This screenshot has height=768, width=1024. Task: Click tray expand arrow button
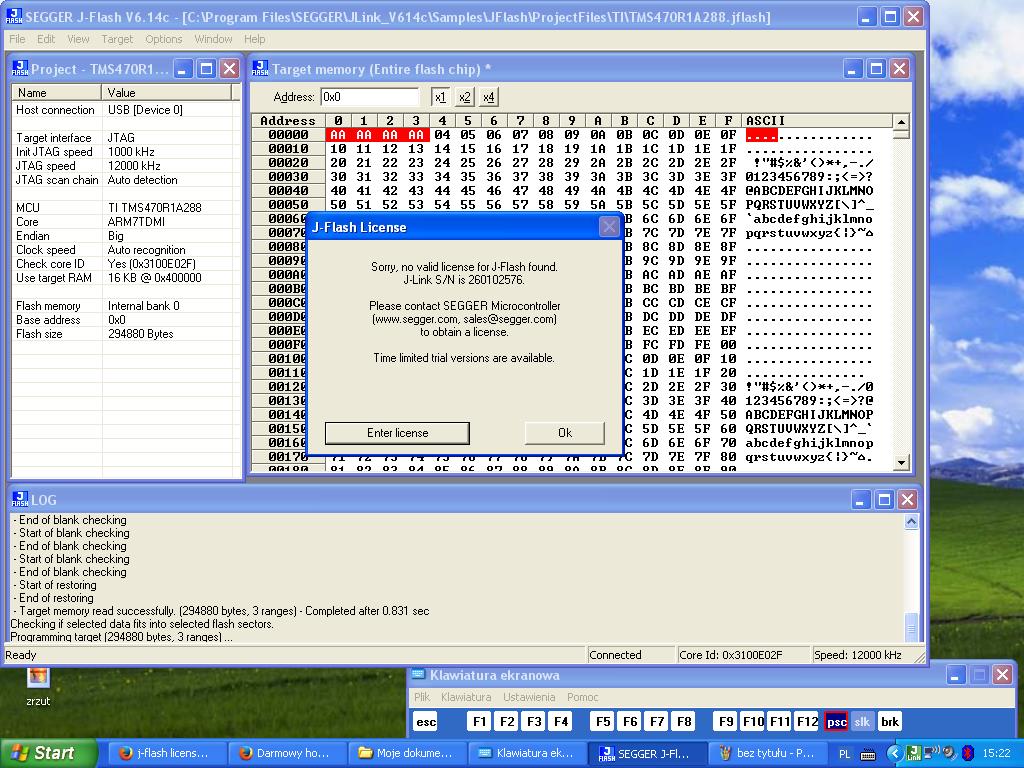point(894,754)
